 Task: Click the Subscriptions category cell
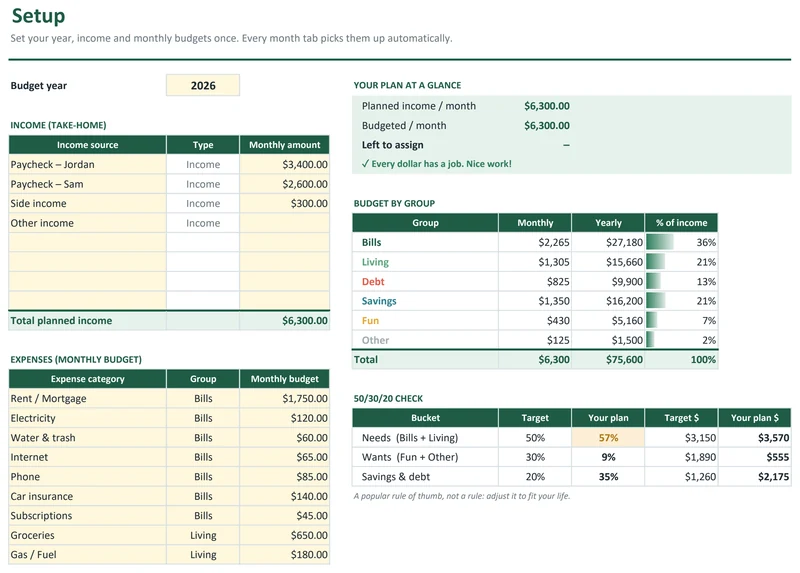coord(87,516)
